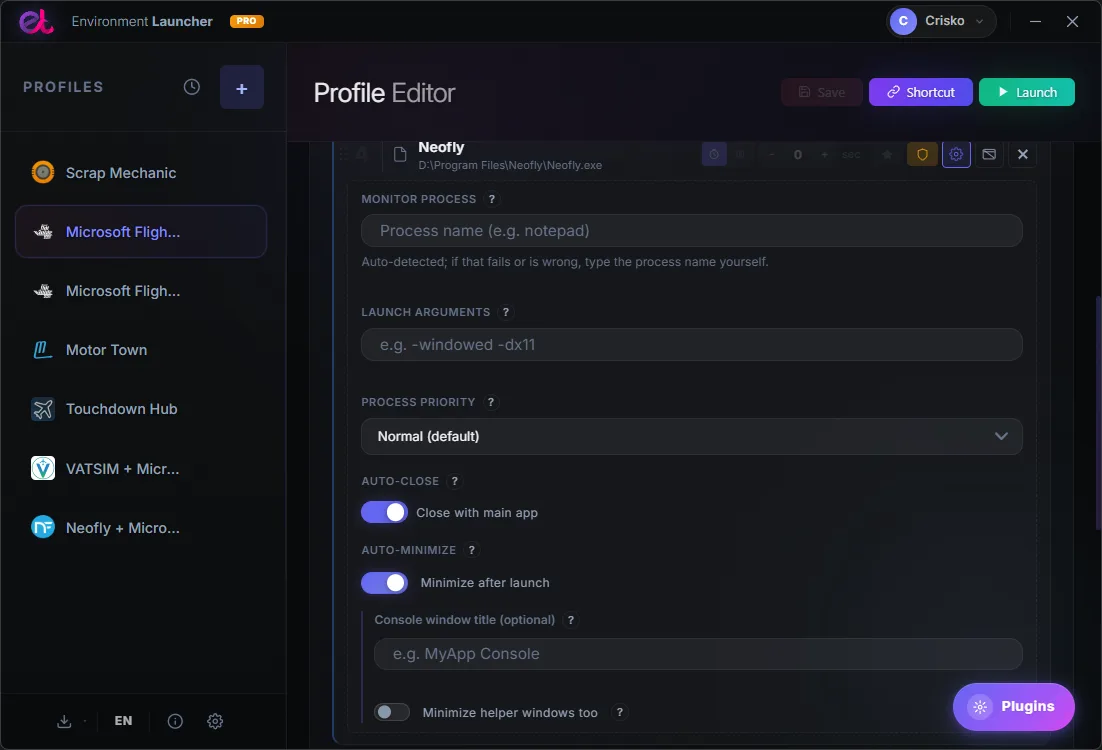The width and height of the screenshot is (1102, 750).
Task: Click the download icon in sidebar footer
Action: (x=64, y=721)
